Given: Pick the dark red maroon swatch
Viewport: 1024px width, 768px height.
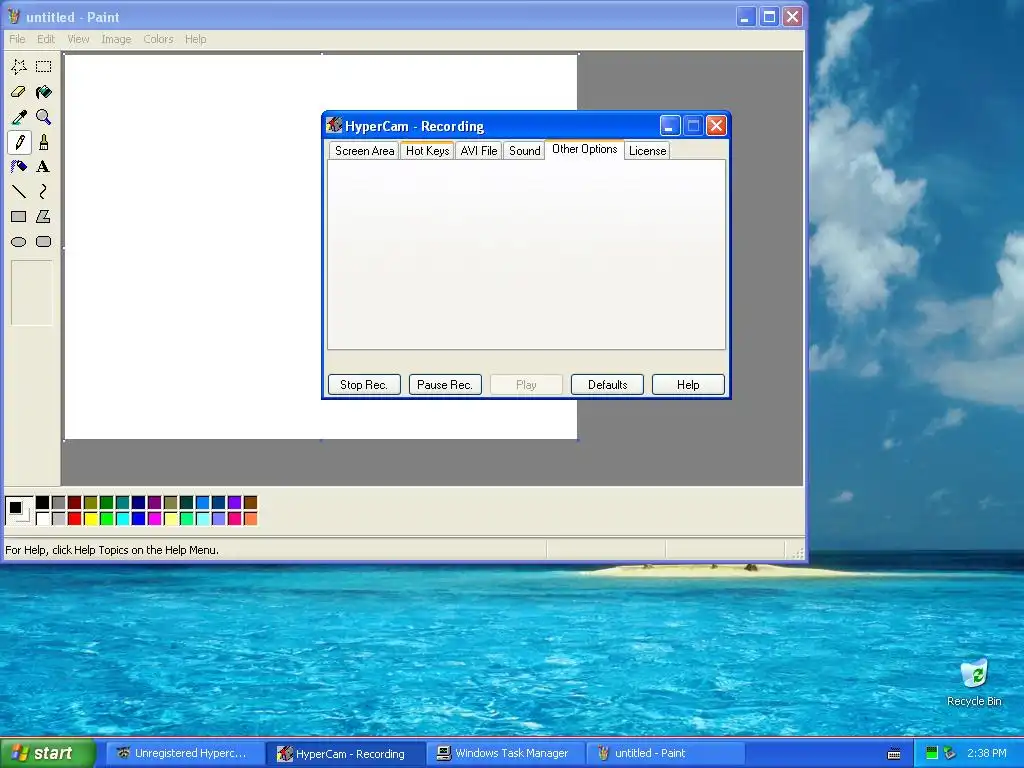Looking at the screenshot, I should 74,502.
